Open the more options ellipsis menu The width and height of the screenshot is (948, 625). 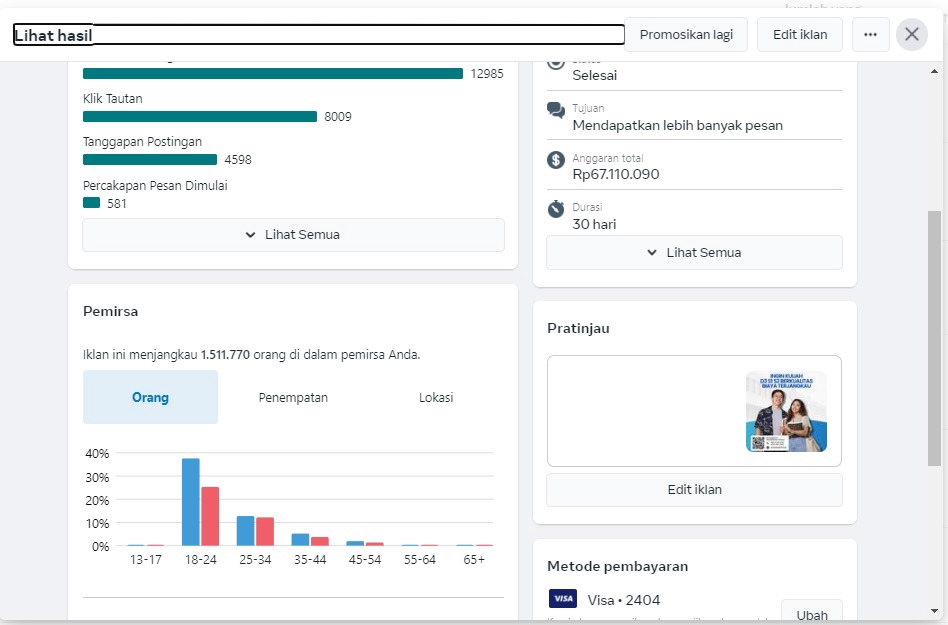(x=870, y=34)
